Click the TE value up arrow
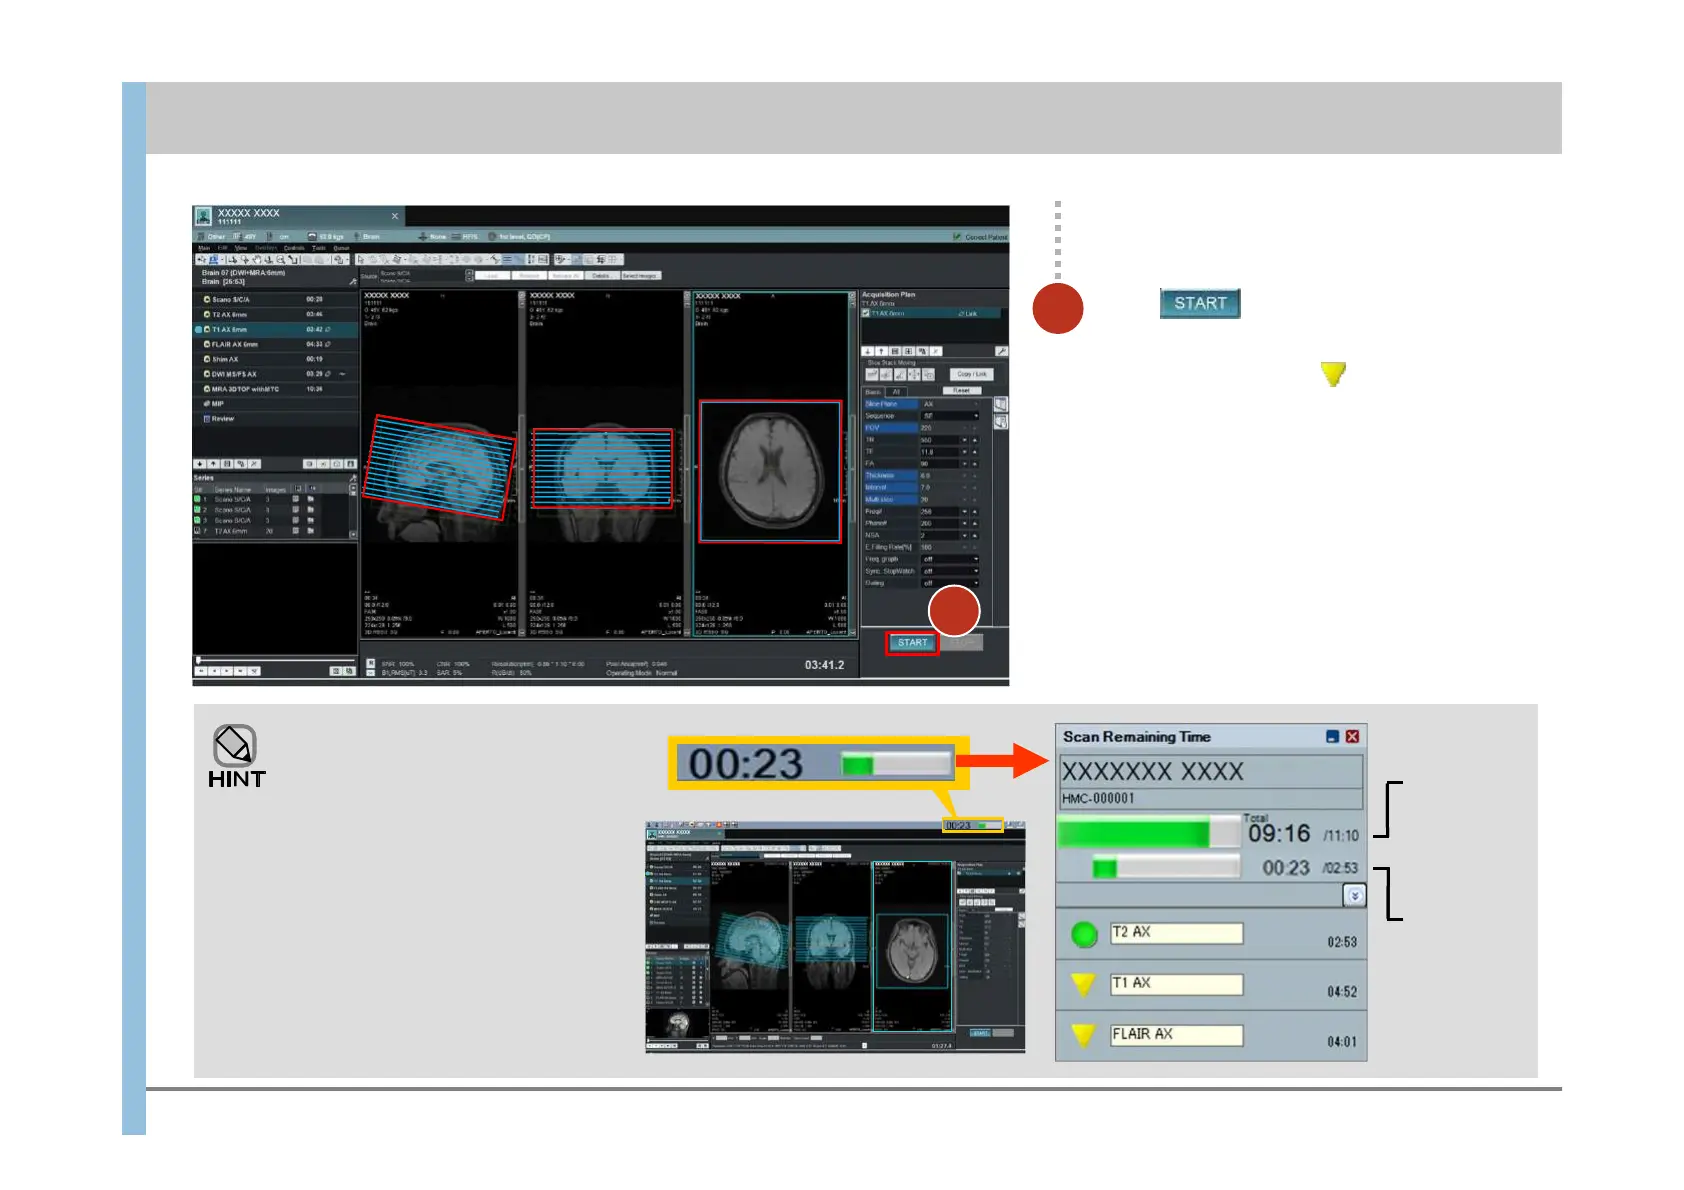This screenshot has height=1190, width=1684. pyautogui.click(x=975, y=452)
